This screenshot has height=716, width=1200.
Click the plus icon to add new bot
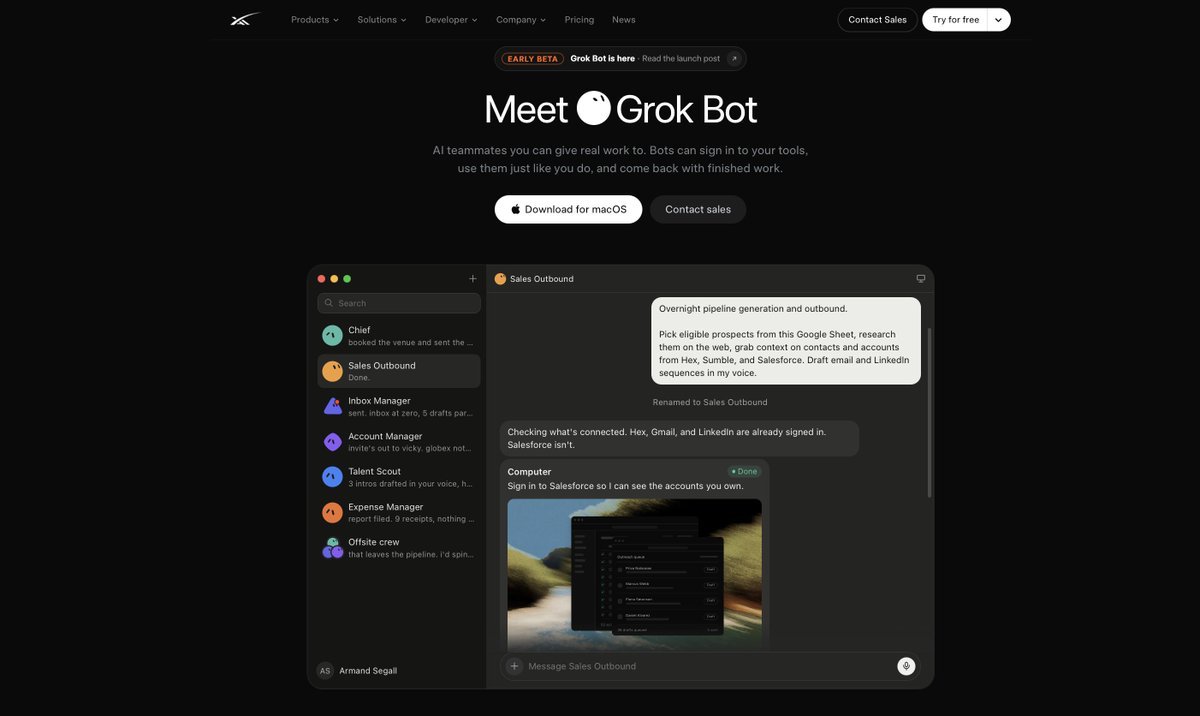pyautogui.click(x=473, y=279)
